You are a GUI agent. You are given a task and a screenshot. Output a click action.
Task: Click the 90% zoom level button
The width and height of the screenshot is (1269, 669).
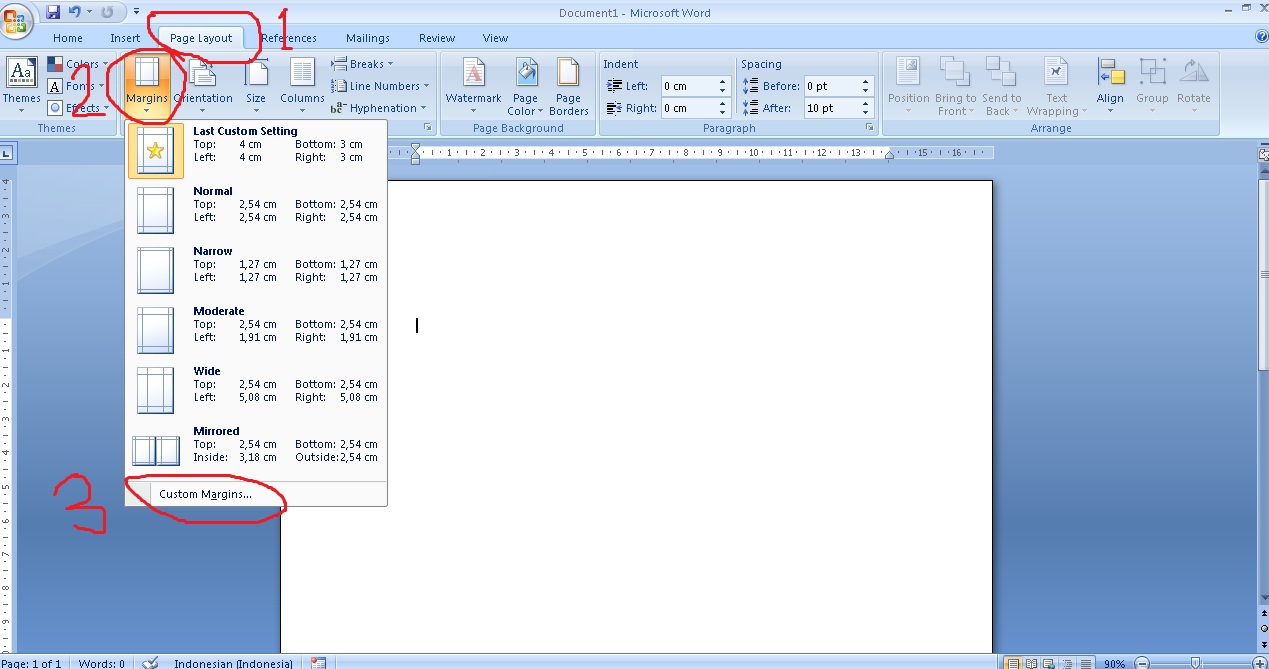pyautogui.click(x=1114, y=663)
